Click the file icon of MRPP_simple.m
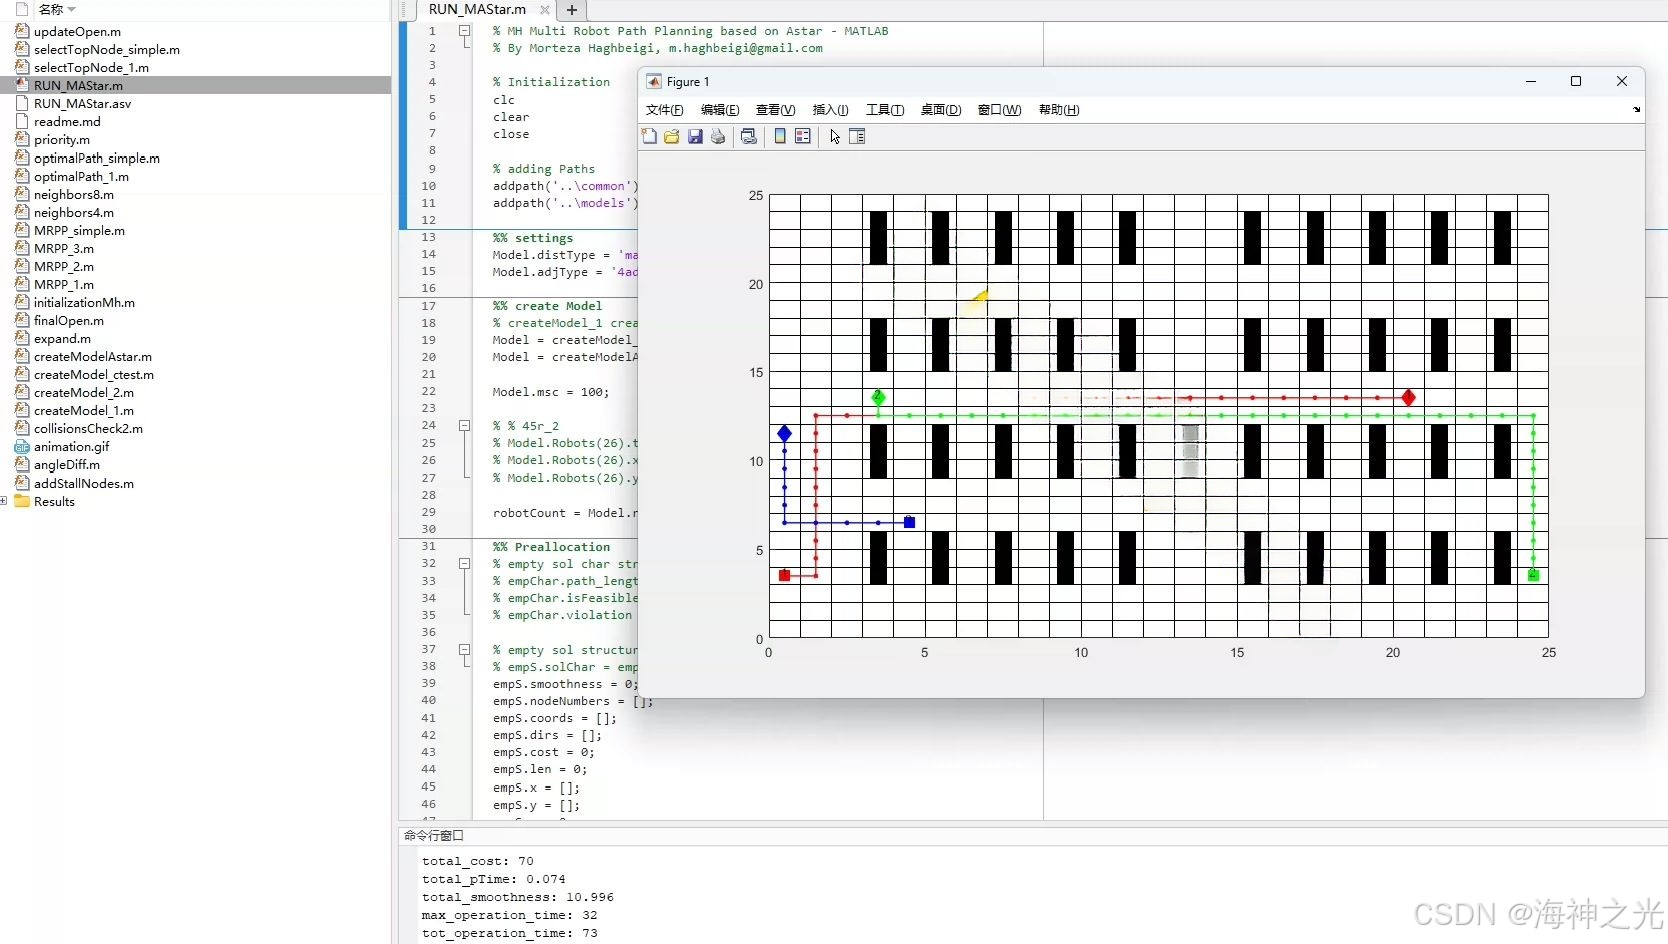1668x944 pixels. pos(22,230)
